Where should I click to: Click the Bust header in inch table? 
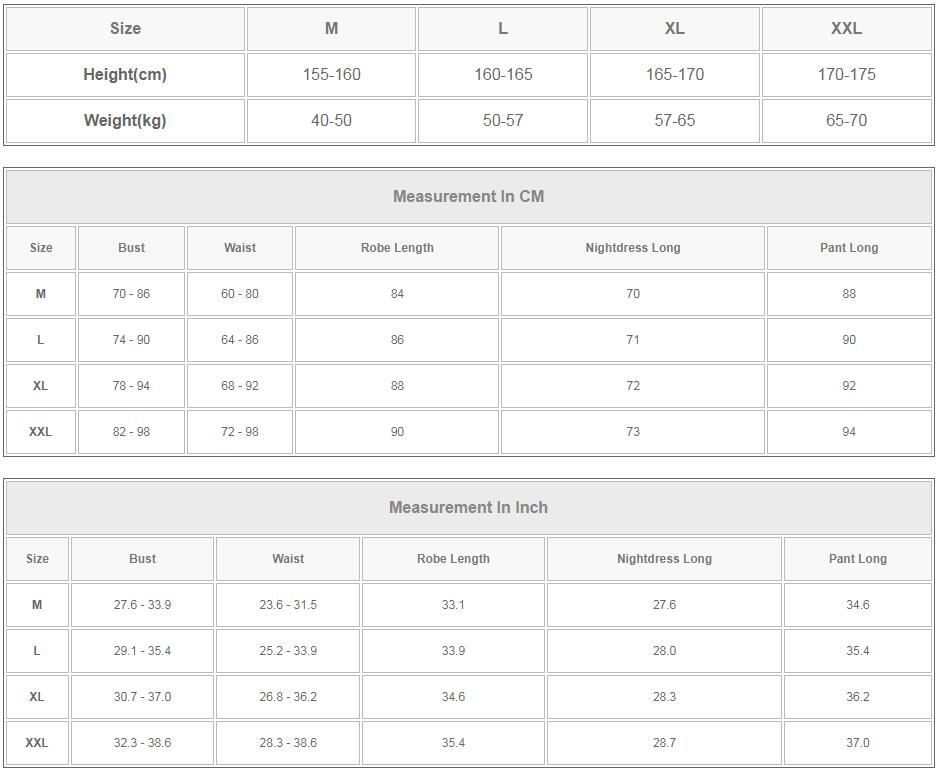142,559
